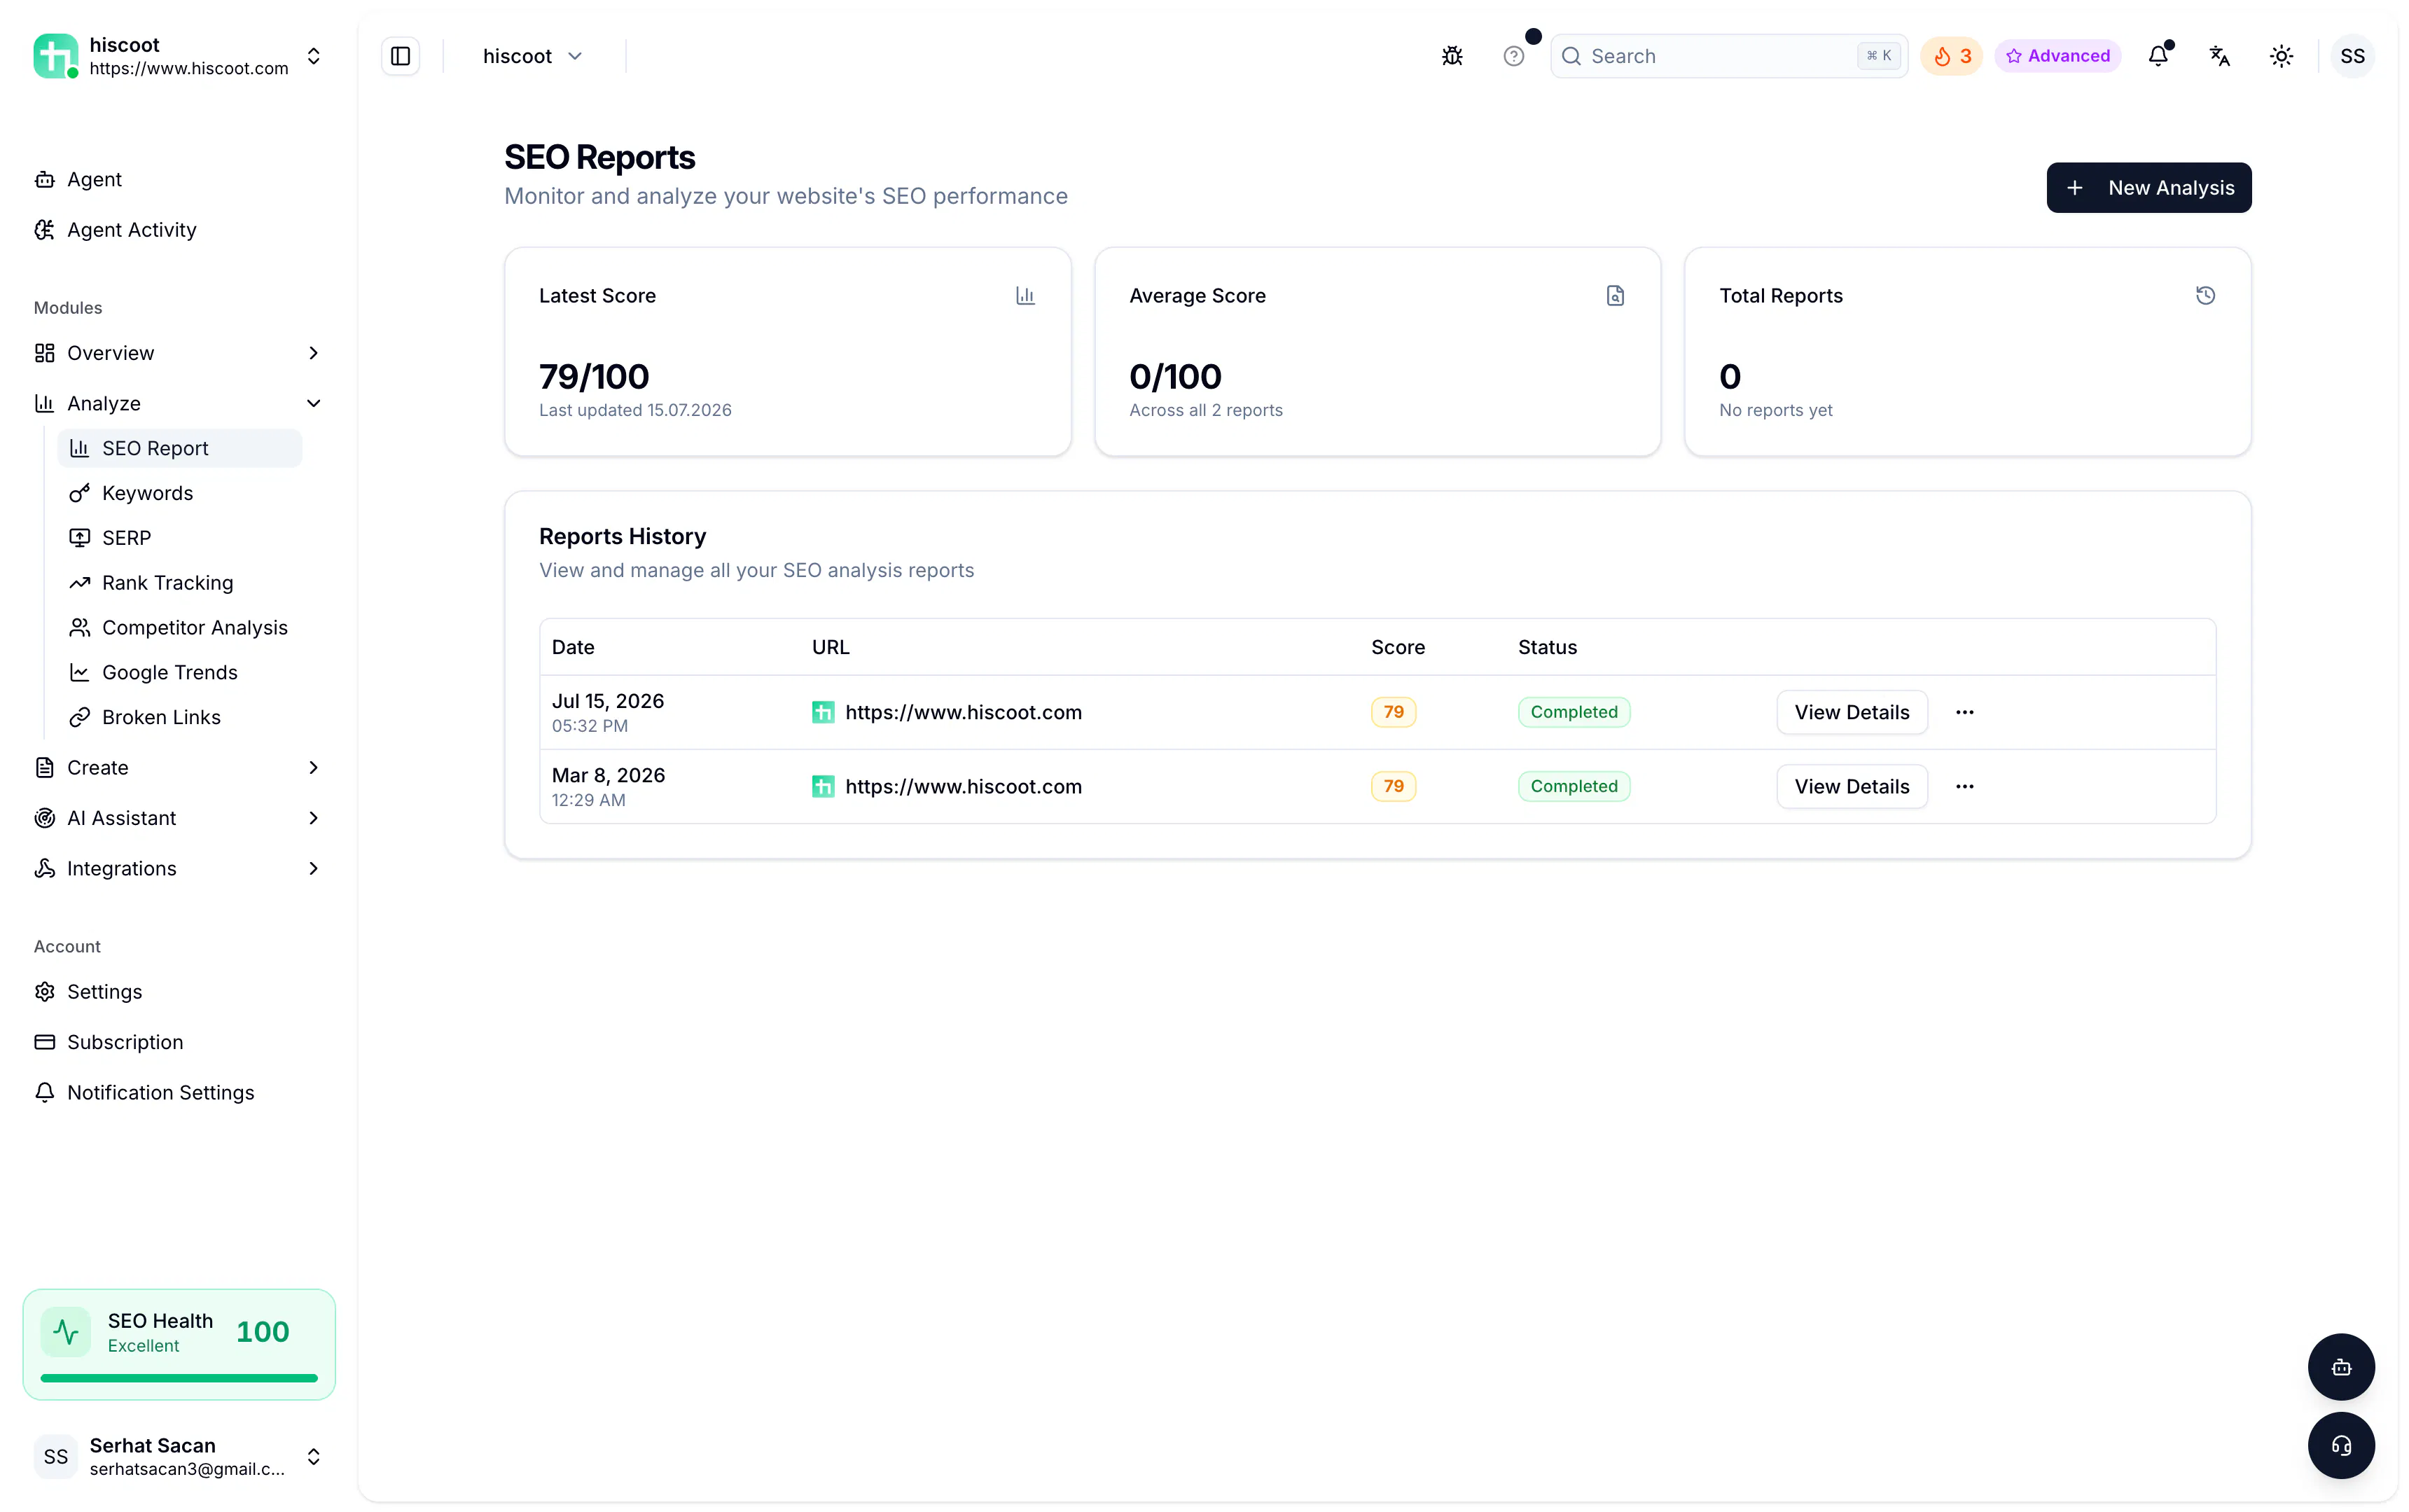Click the help question mark icon
The width and height of the screenshot is (2409, 1512).
[x=1513, y=56]
